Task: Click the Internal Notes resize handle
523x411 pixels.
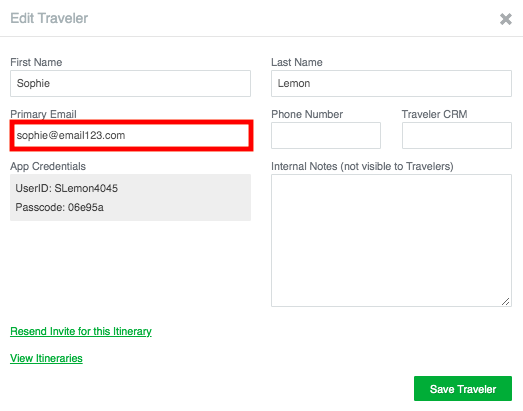Action: point(505,301)
